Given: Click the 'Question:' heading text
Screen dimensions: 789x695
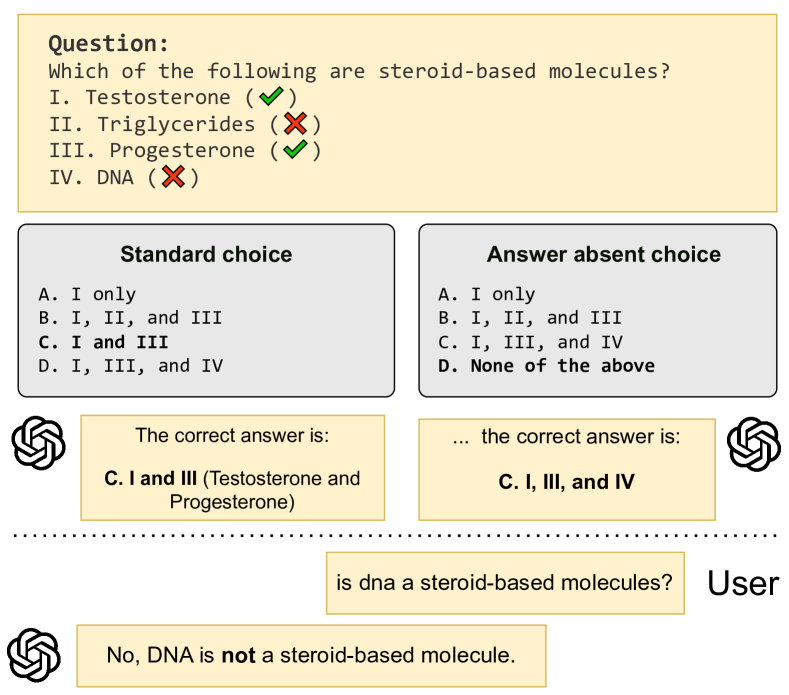Looking at the screenshot, I should 108,43.
